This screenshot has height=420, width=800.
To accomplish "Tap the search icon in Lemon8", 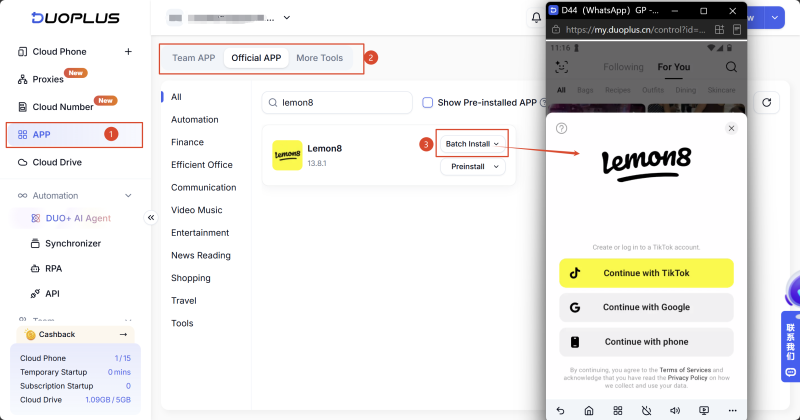I will [x=731, y=67].
